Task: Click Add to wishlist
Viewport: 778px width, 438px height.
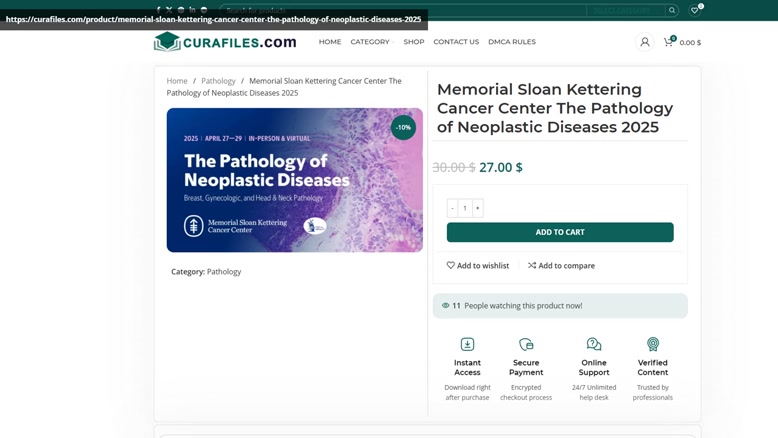Action: (478, 265)
